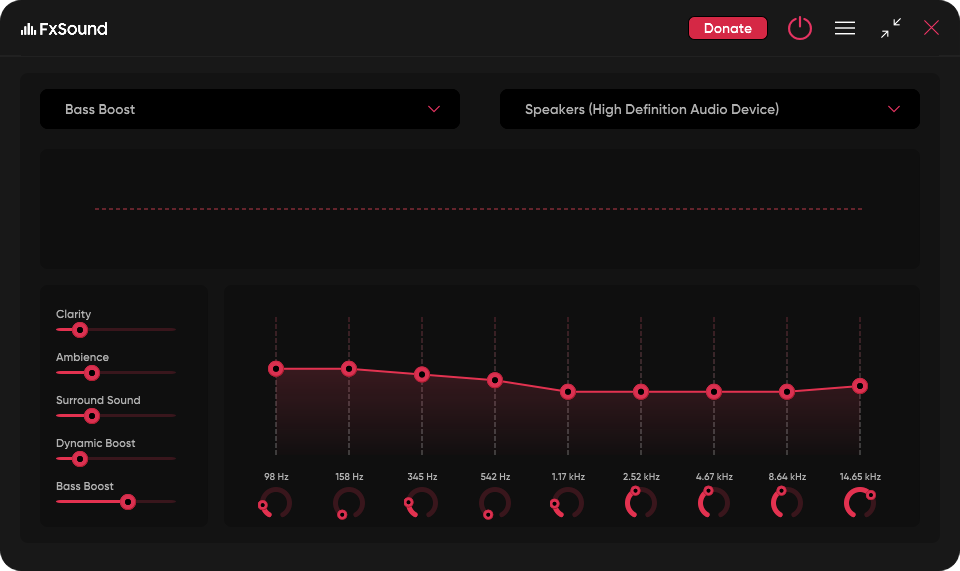Select the 1.17 kHz EQ band gain point
The width and height of the screenshot is (960, 571).
coord(568,392)
